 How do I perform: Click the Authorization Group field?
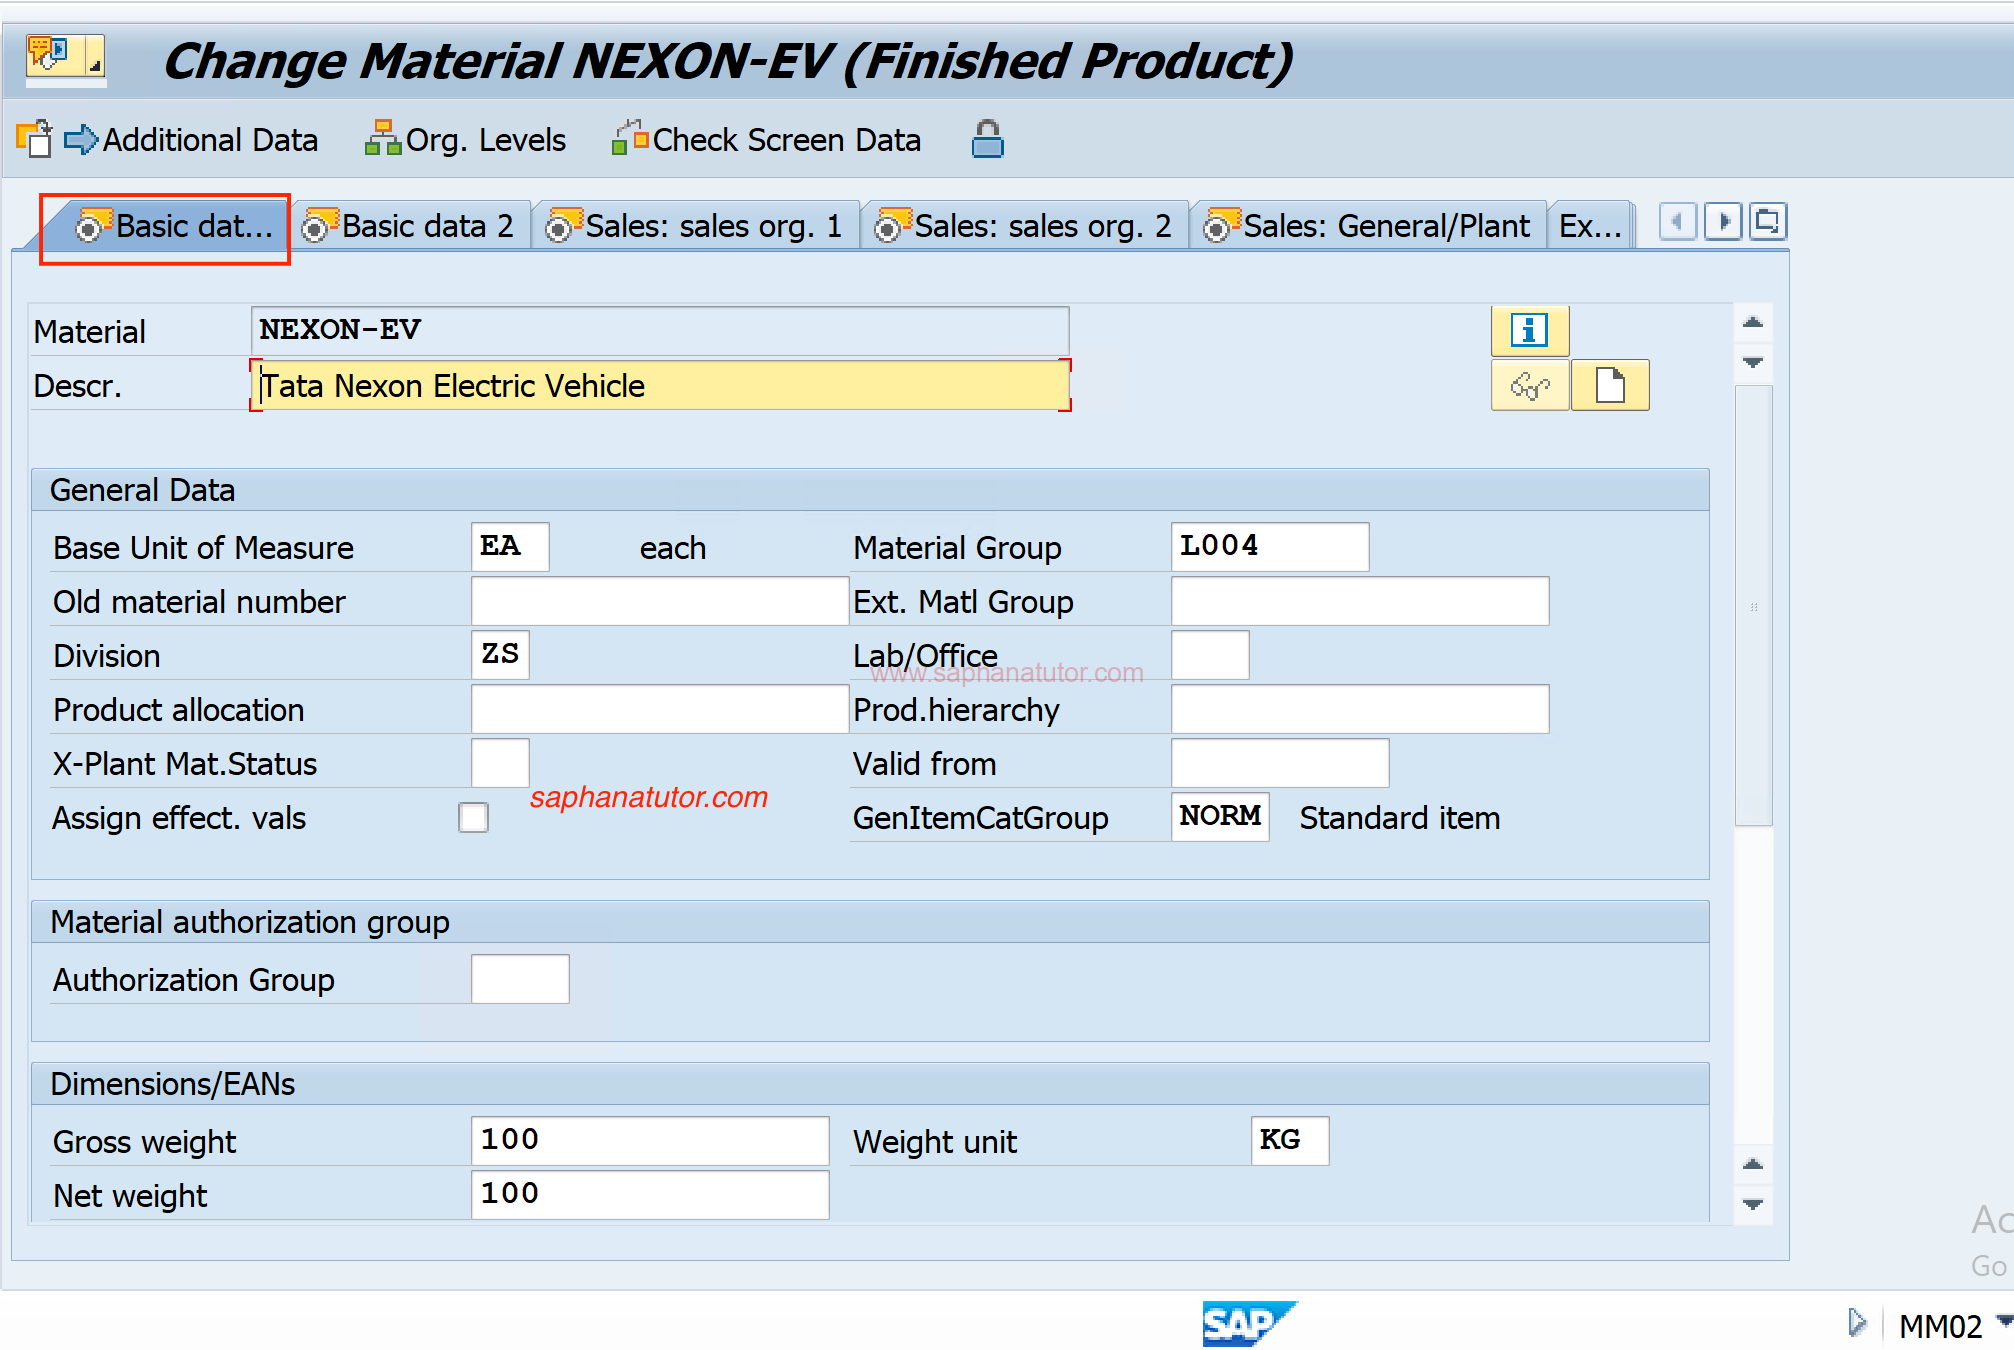pyautogui.click(x=520, y=979)
